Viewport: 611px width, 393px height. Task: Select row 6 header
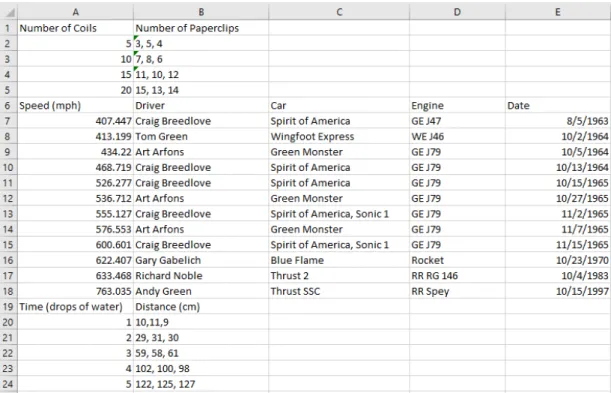point(8,106)
